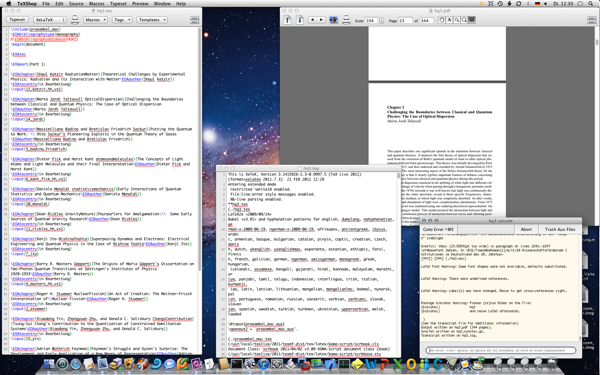Screen dimensions: 600x375
Task: Go to previous page in PDF preview
Action: (287, 20)
